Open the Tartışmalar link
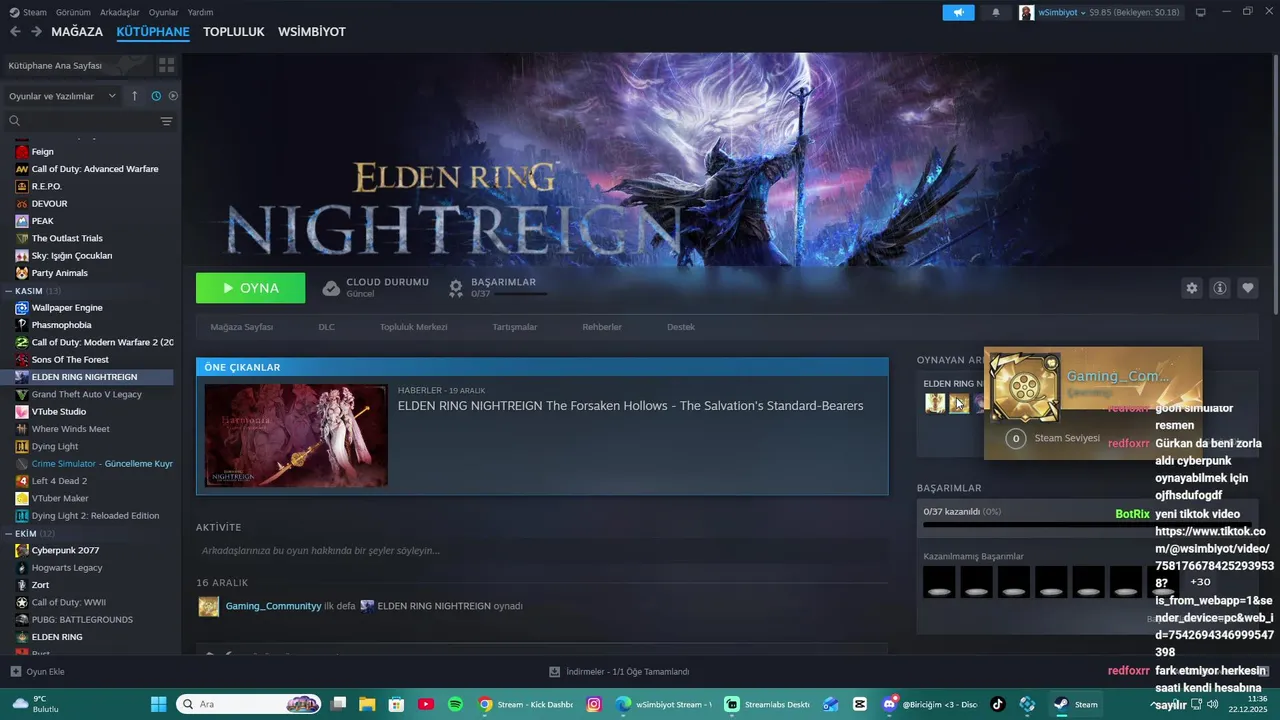Viewport: 1280px width, 720px height. click(515, 327)
